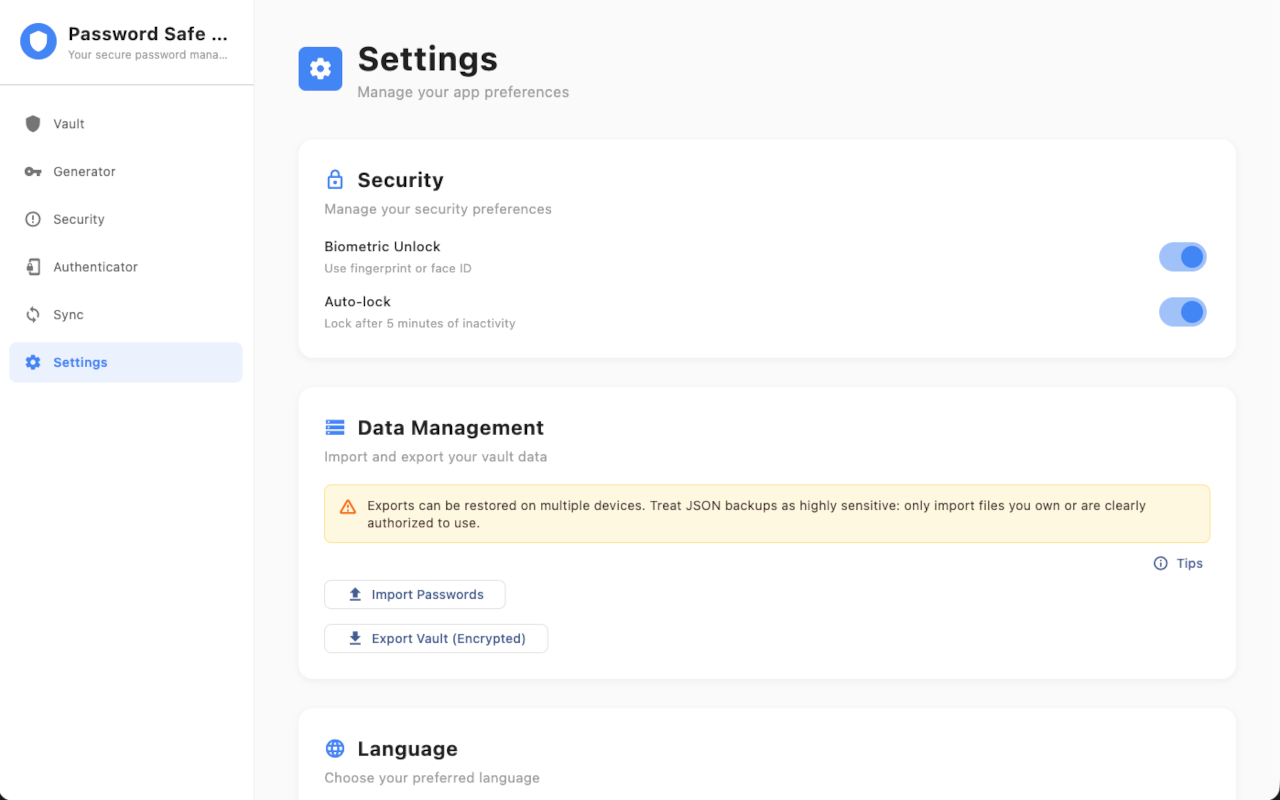The height and width of the screenshot is (800, 1280).
Task: Click "Manage your security preferences" text
Action: (x=438, y=209)
